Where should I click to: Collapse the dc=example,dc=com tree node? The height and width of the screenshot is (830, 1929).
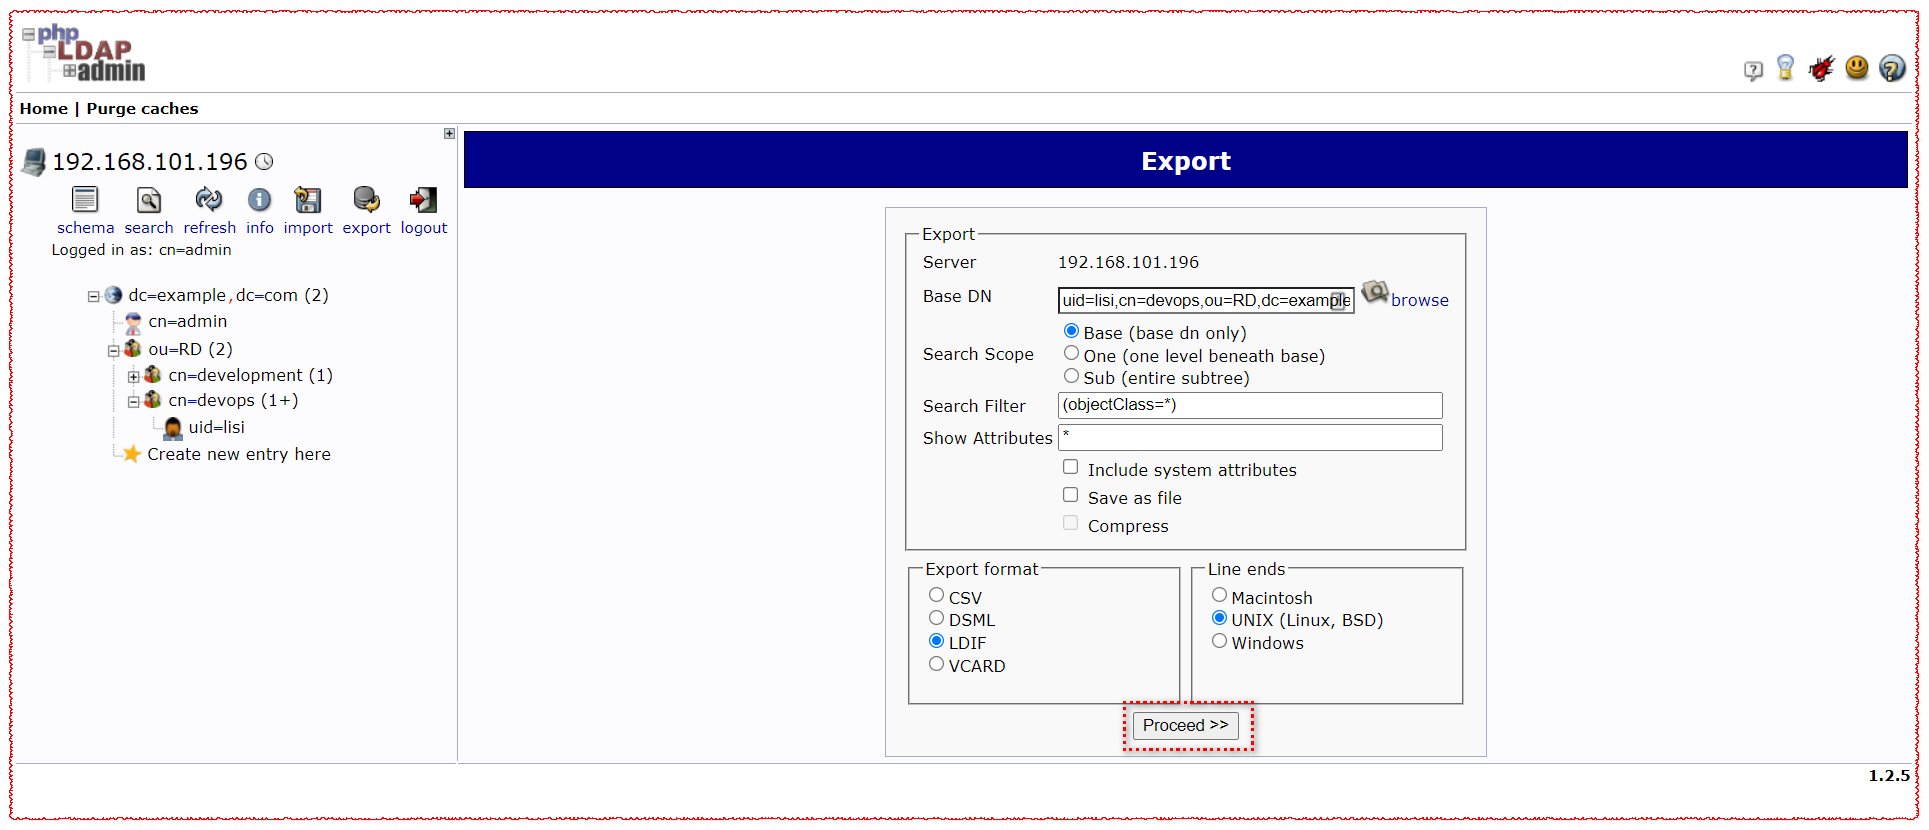pyautogui.click(x=93, y=297)
